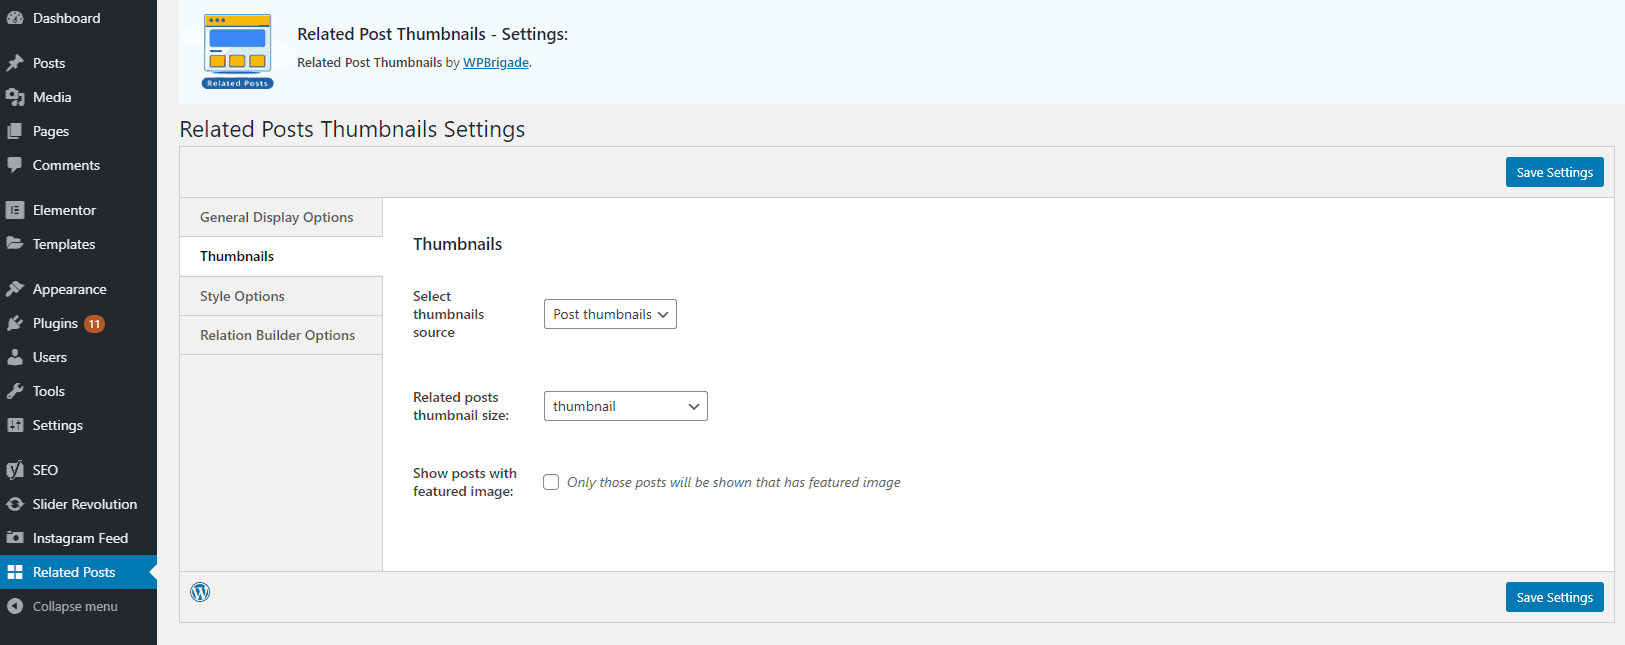This screenshot has height=645, width=1625.
Task: Click the Related Posts plugin logo
Action: (x=237, y=51)
